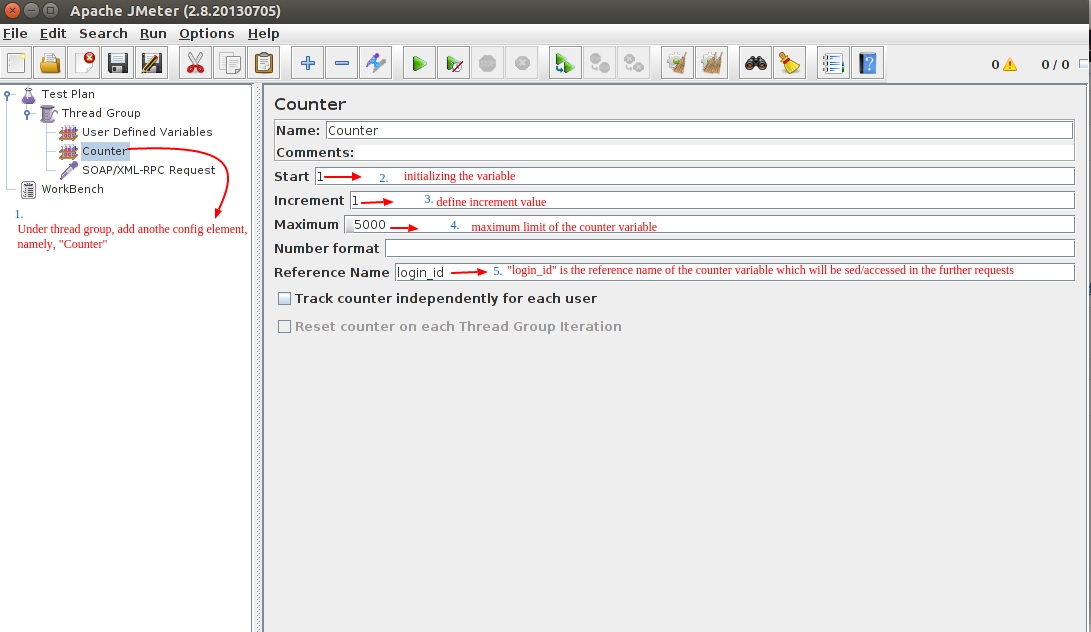Expand all tree nodes with plus icon
This screenshot has height=632, width=1091.
(x=308, y=63)
